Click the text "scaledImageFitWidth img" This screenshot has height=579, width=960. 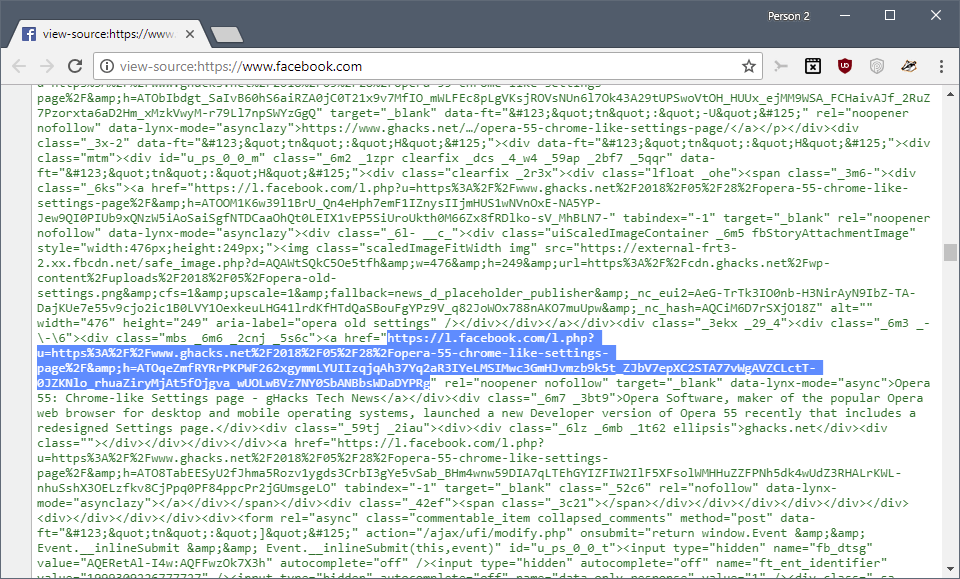tap(448, 248)
